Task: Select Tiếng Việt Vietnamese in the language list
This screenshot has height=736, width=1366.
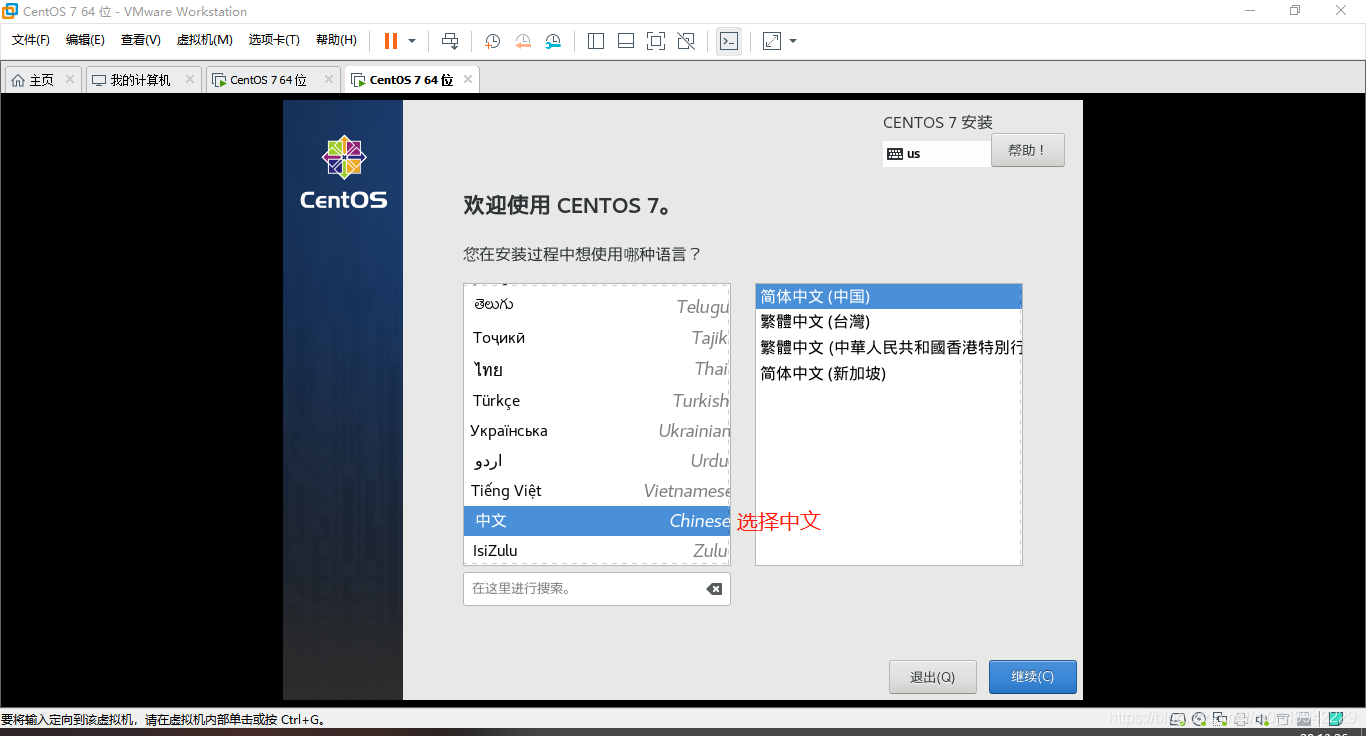Action: (x=597, y=491)
